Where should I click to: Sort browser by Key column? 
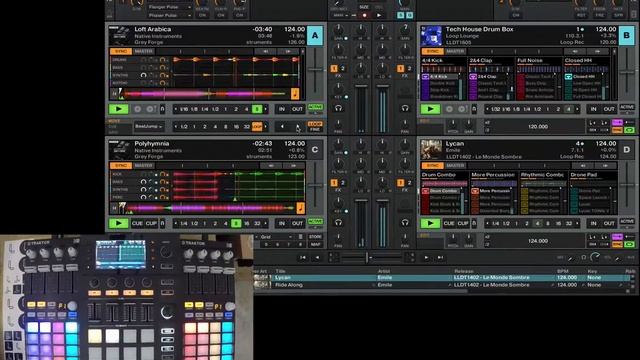click(592, 271)
